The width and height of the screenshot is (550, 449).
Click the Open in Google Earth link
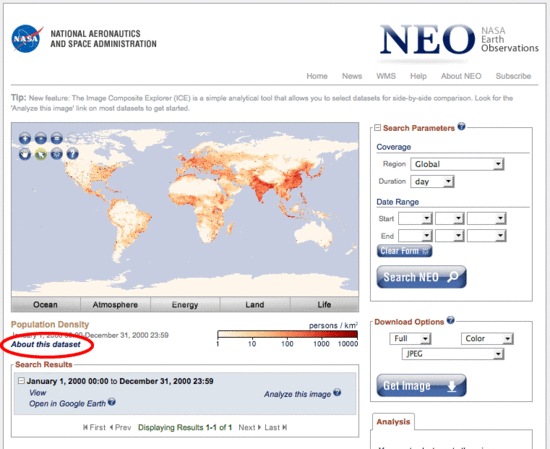(x=67, y=404)
